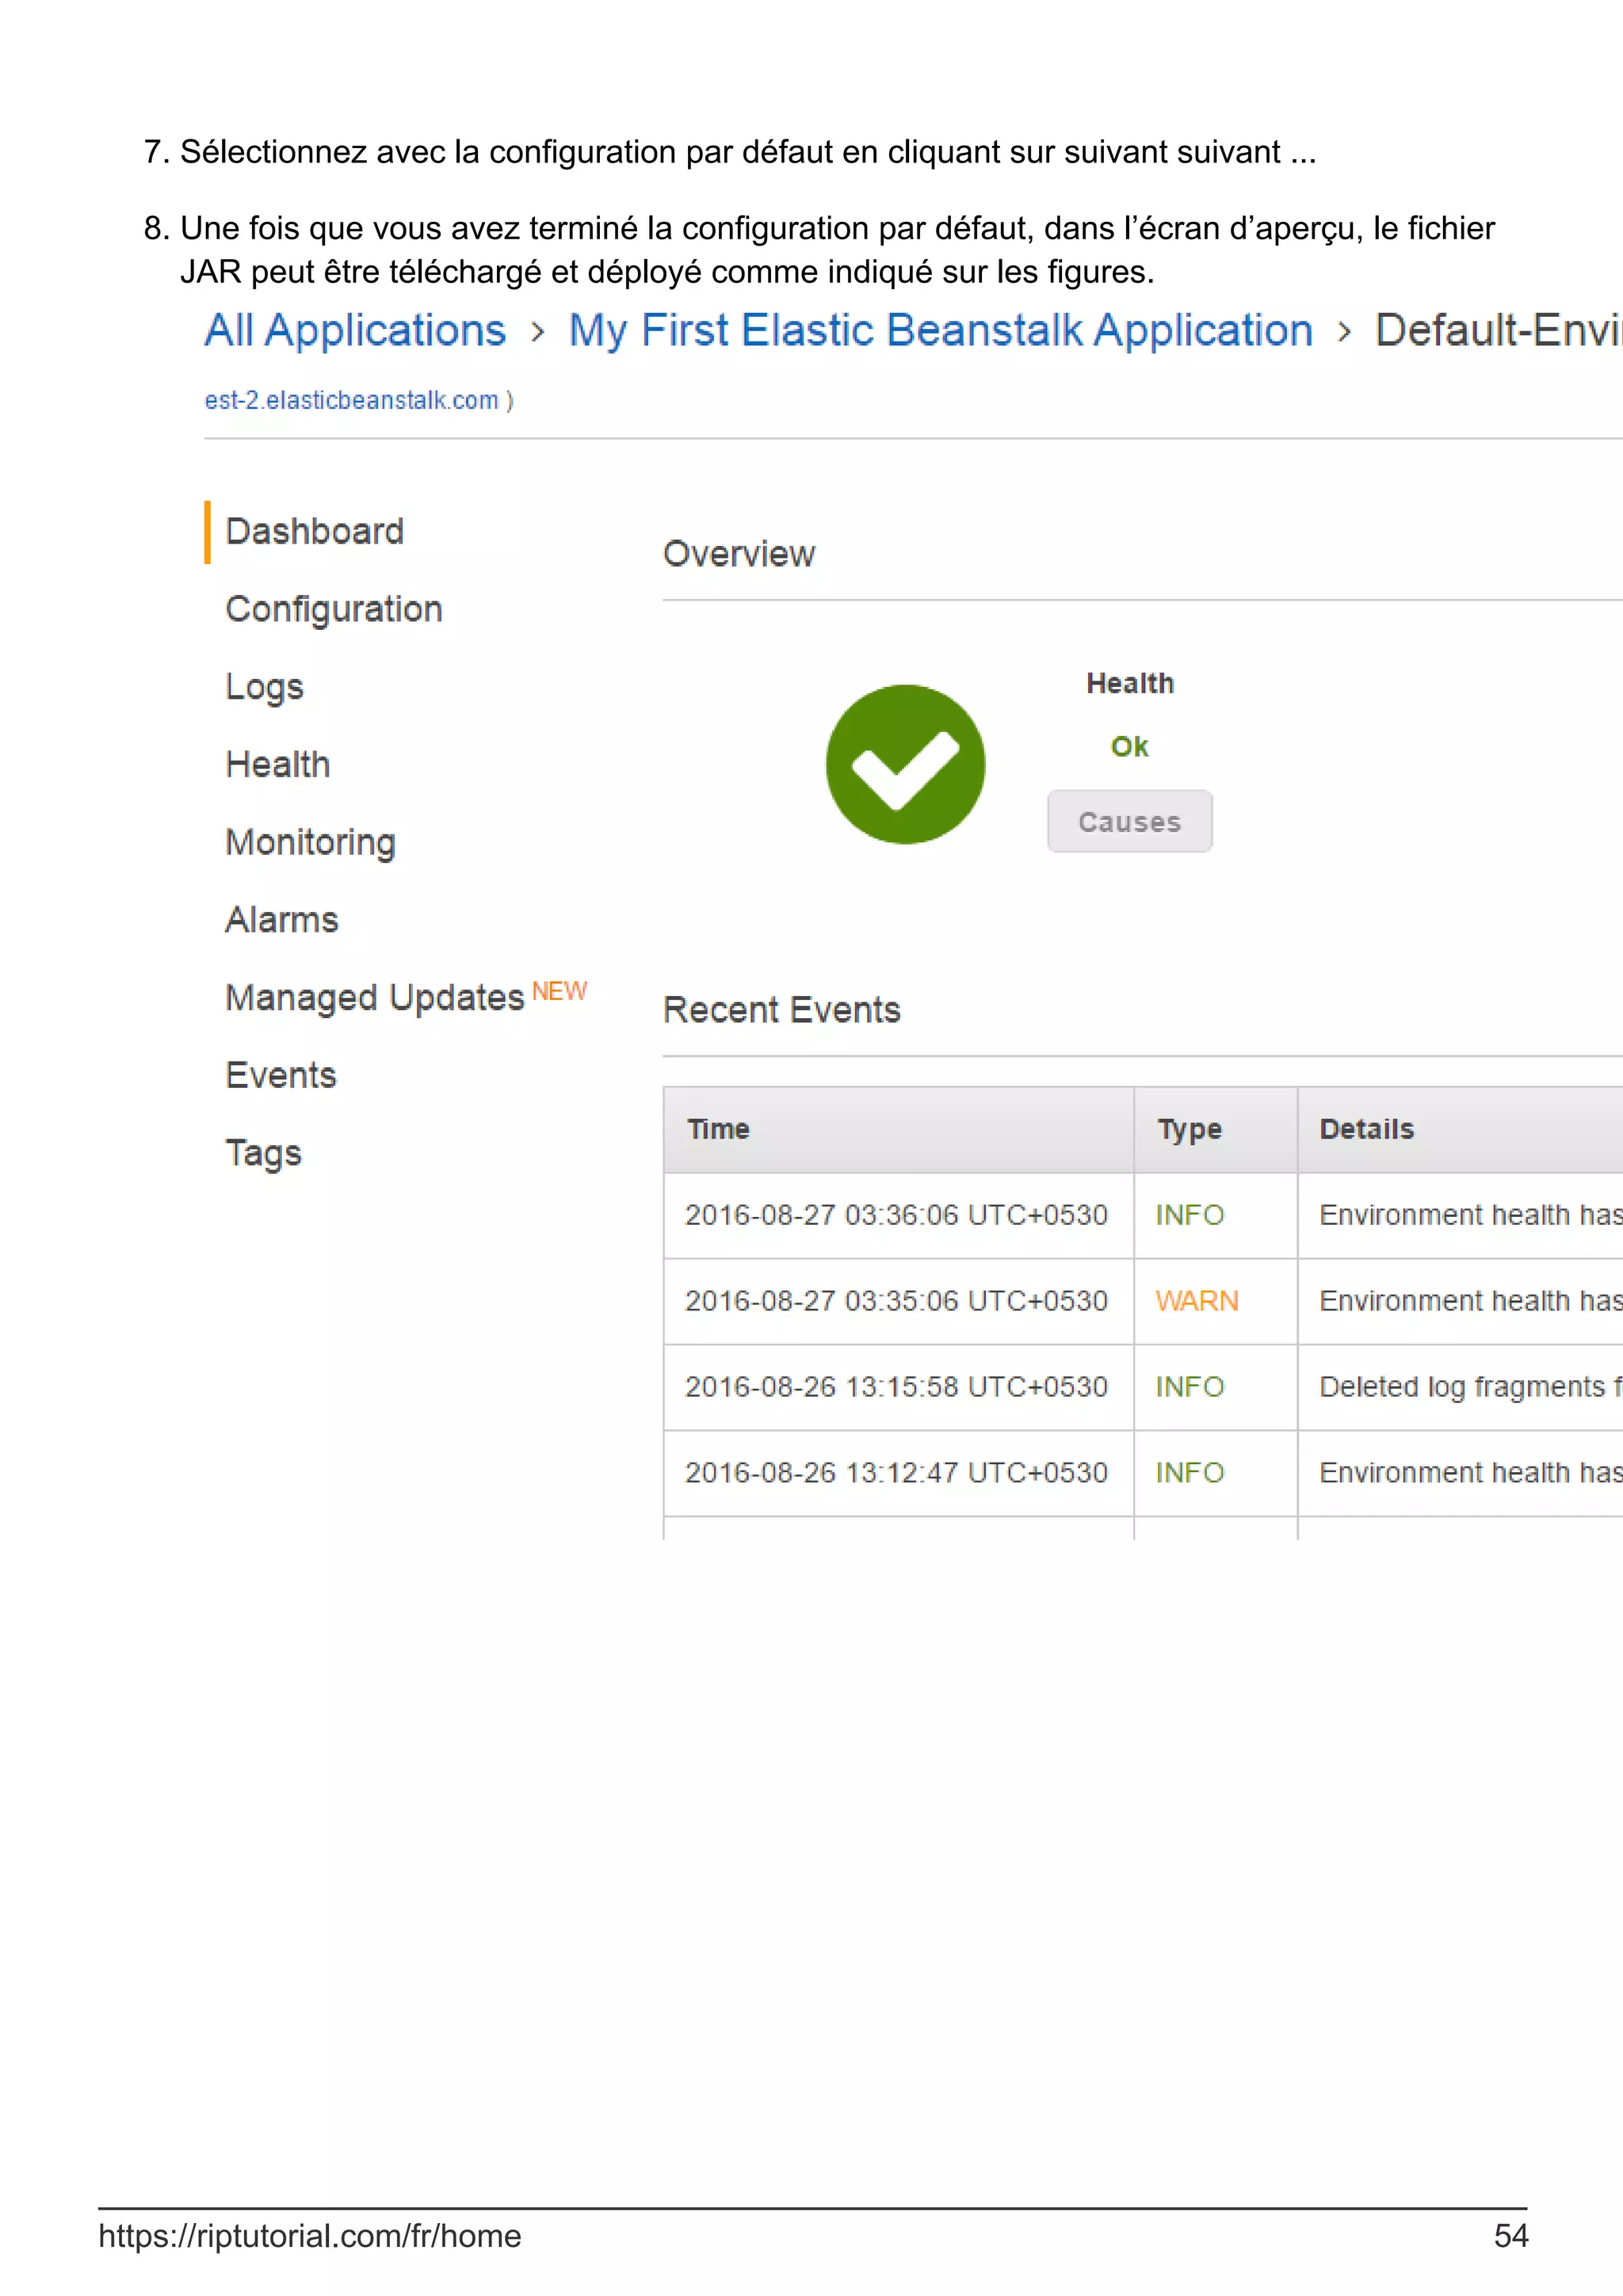Select timestamp 2016-08-27 03:35:06 UTC+0530

click(x=896, y=1301)
